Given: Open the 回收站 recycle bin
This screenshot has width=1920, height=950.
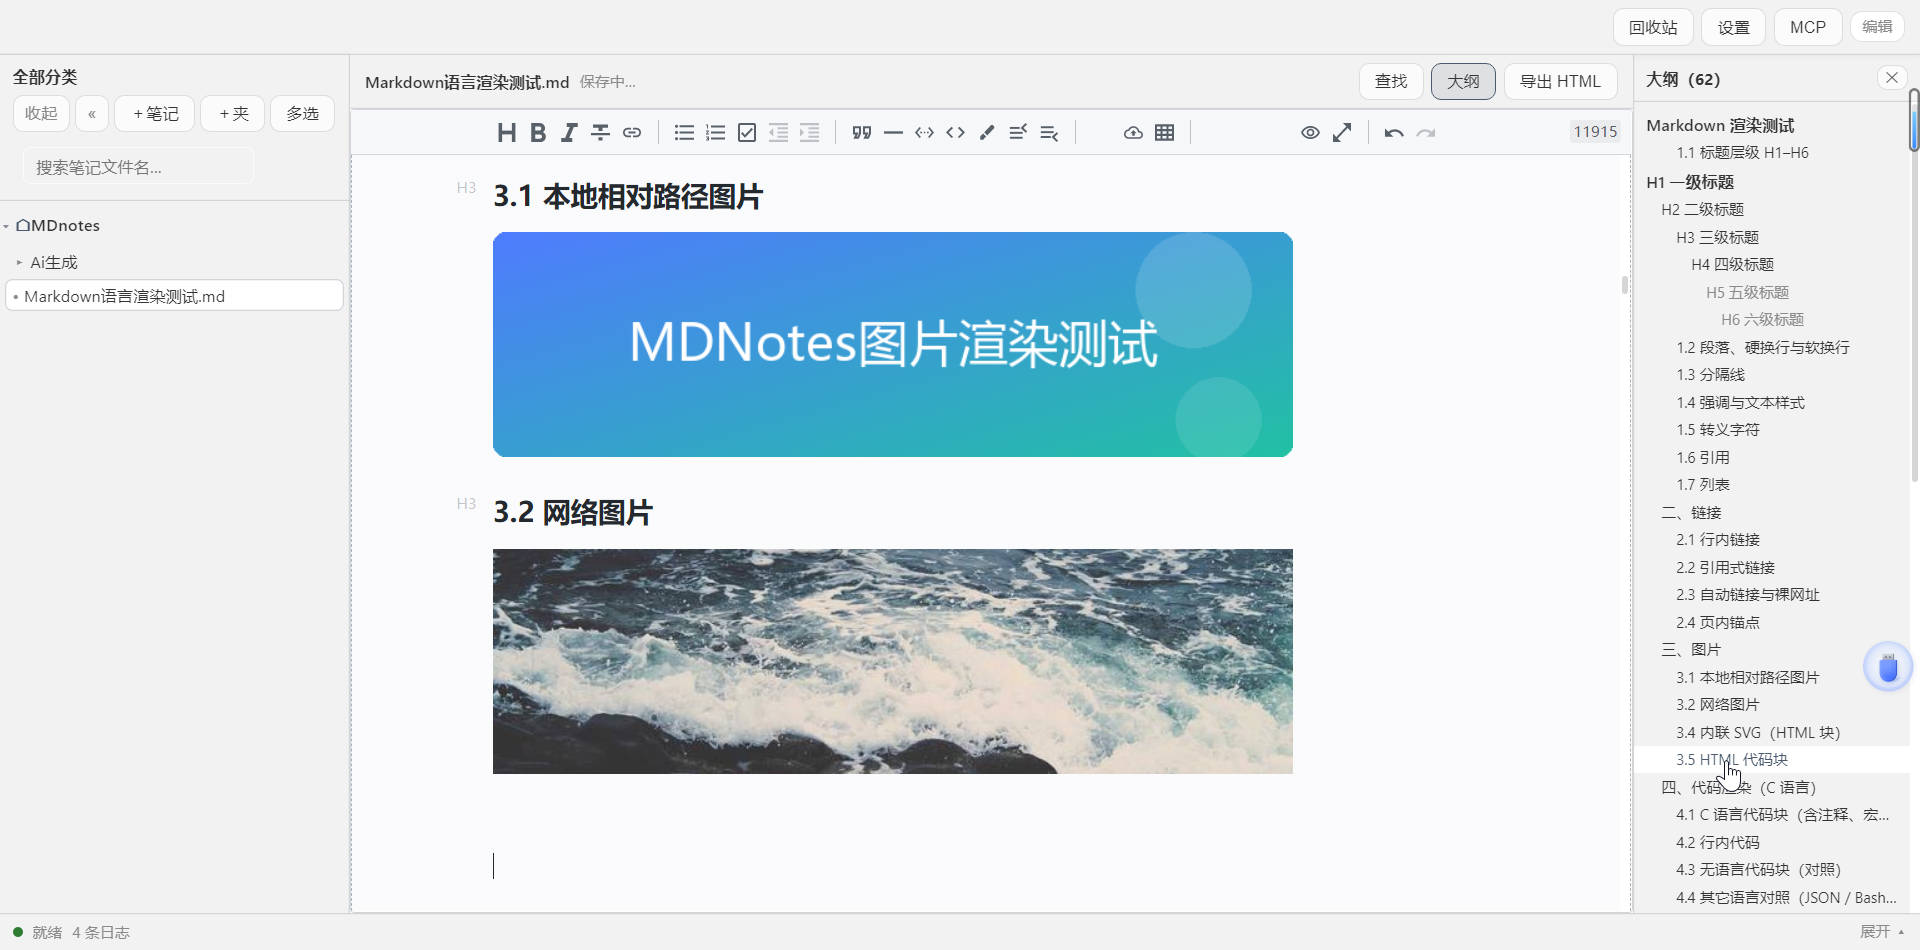Looking at the screenshot, I should tap(1653, 27).
